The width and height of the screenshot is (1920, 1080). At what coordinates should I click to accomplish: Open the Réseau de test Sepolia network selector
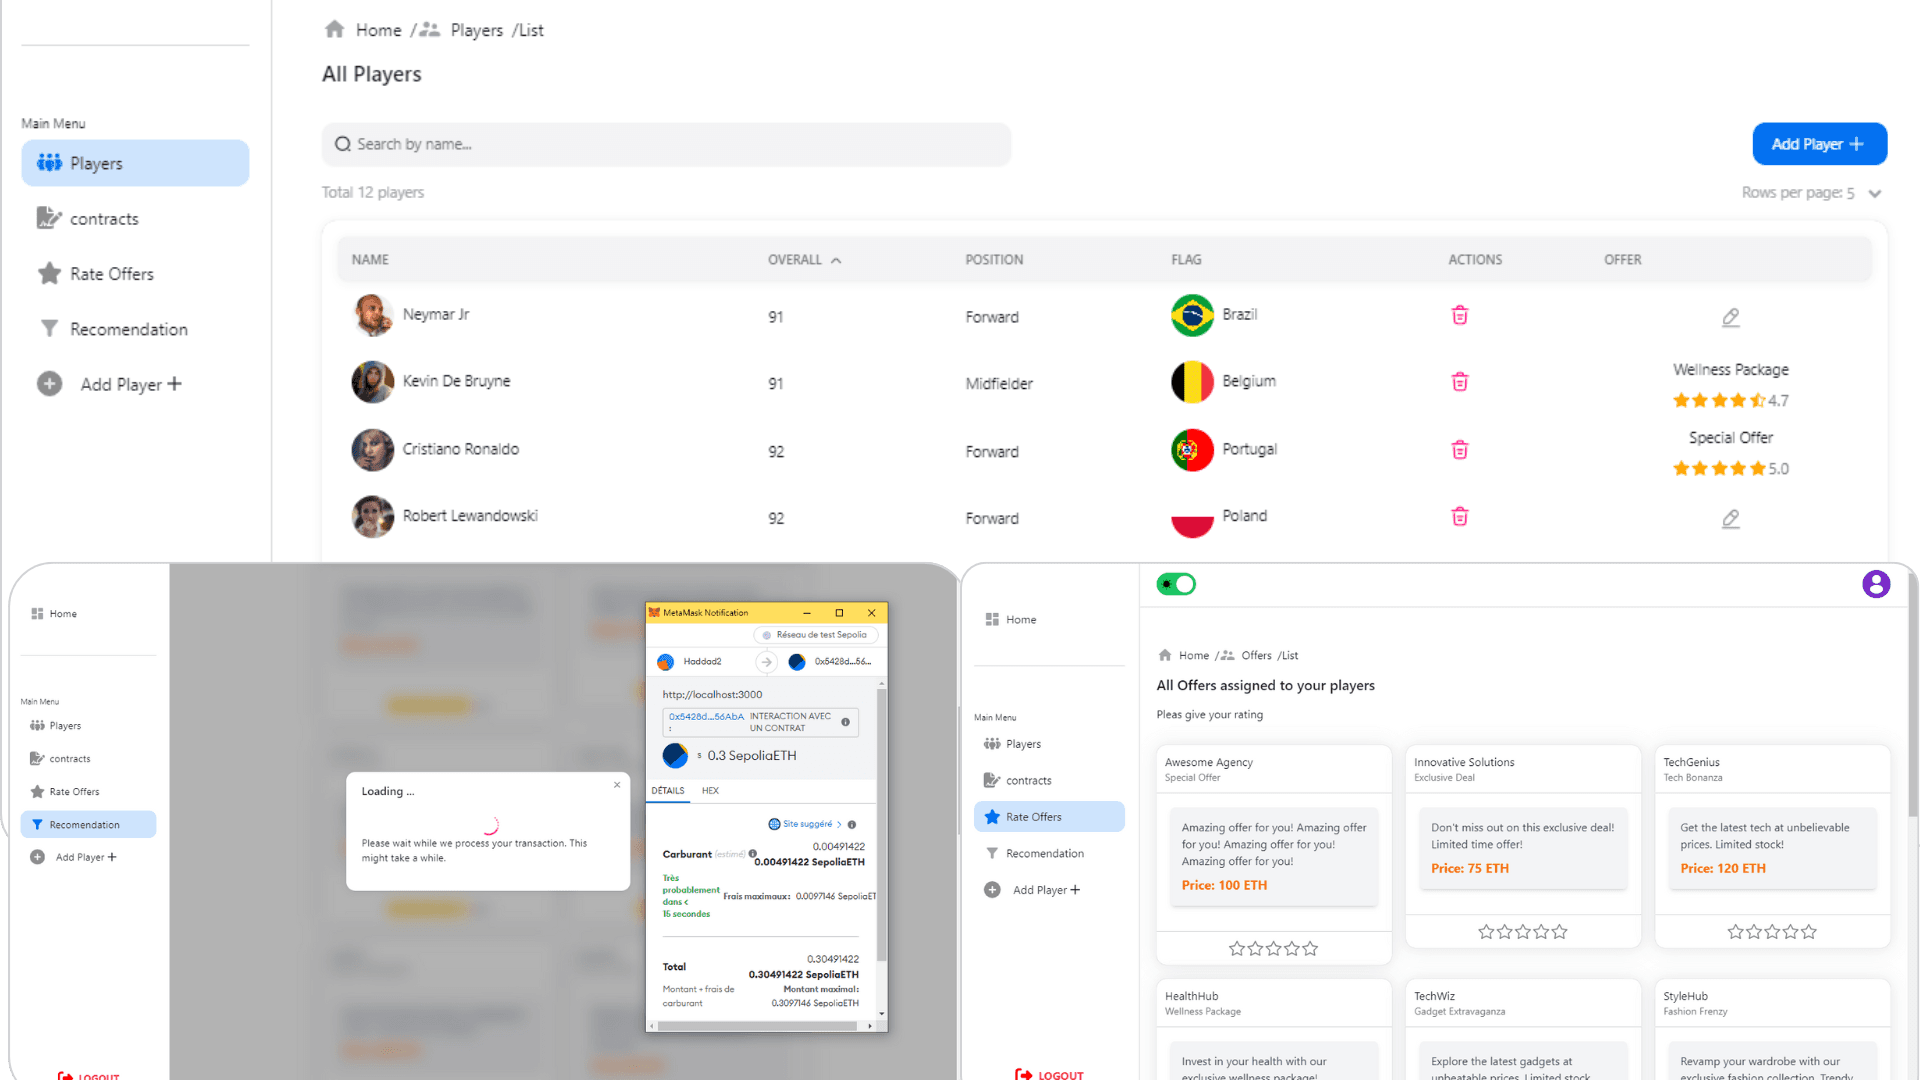814,635
